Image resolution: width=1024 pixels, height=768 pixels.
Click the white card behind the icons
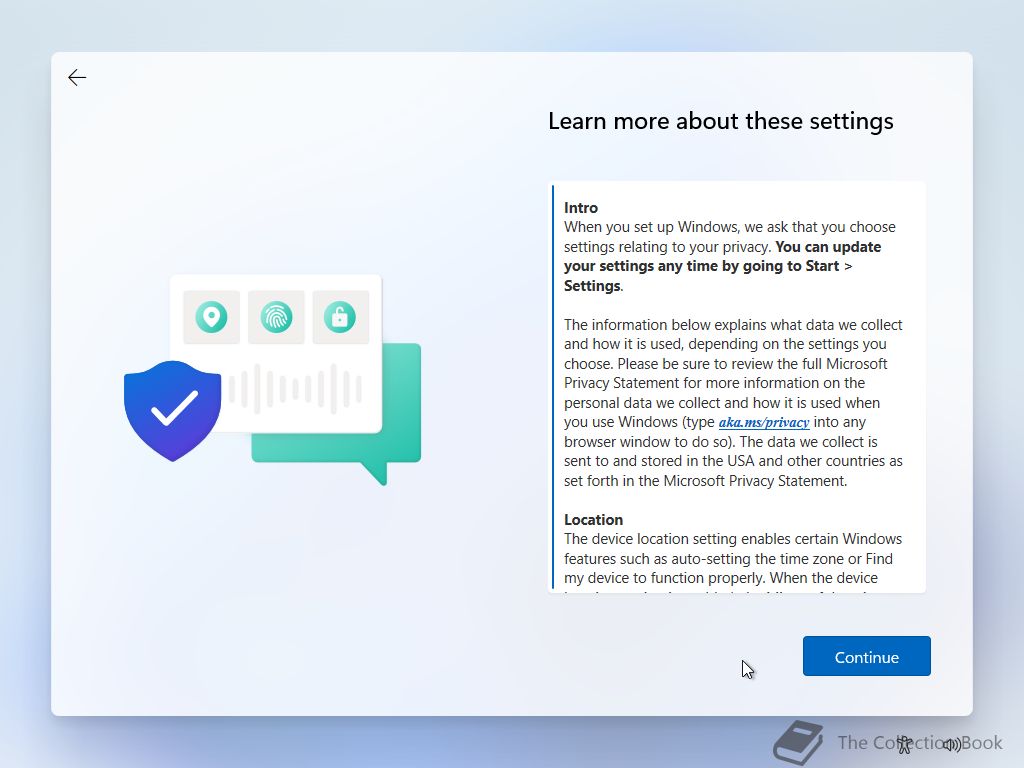pyautogui.click(x=276, y=355)
